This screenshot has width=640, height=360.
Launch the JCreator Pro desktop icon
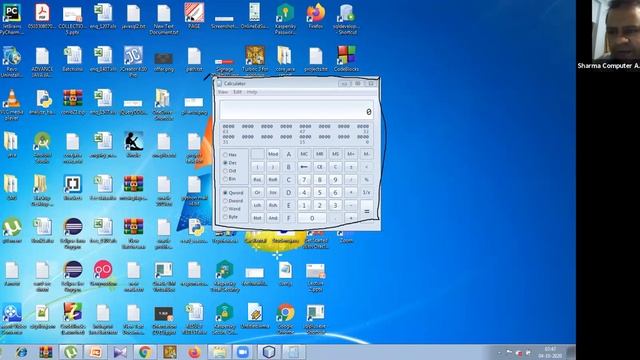coord(133,62)
